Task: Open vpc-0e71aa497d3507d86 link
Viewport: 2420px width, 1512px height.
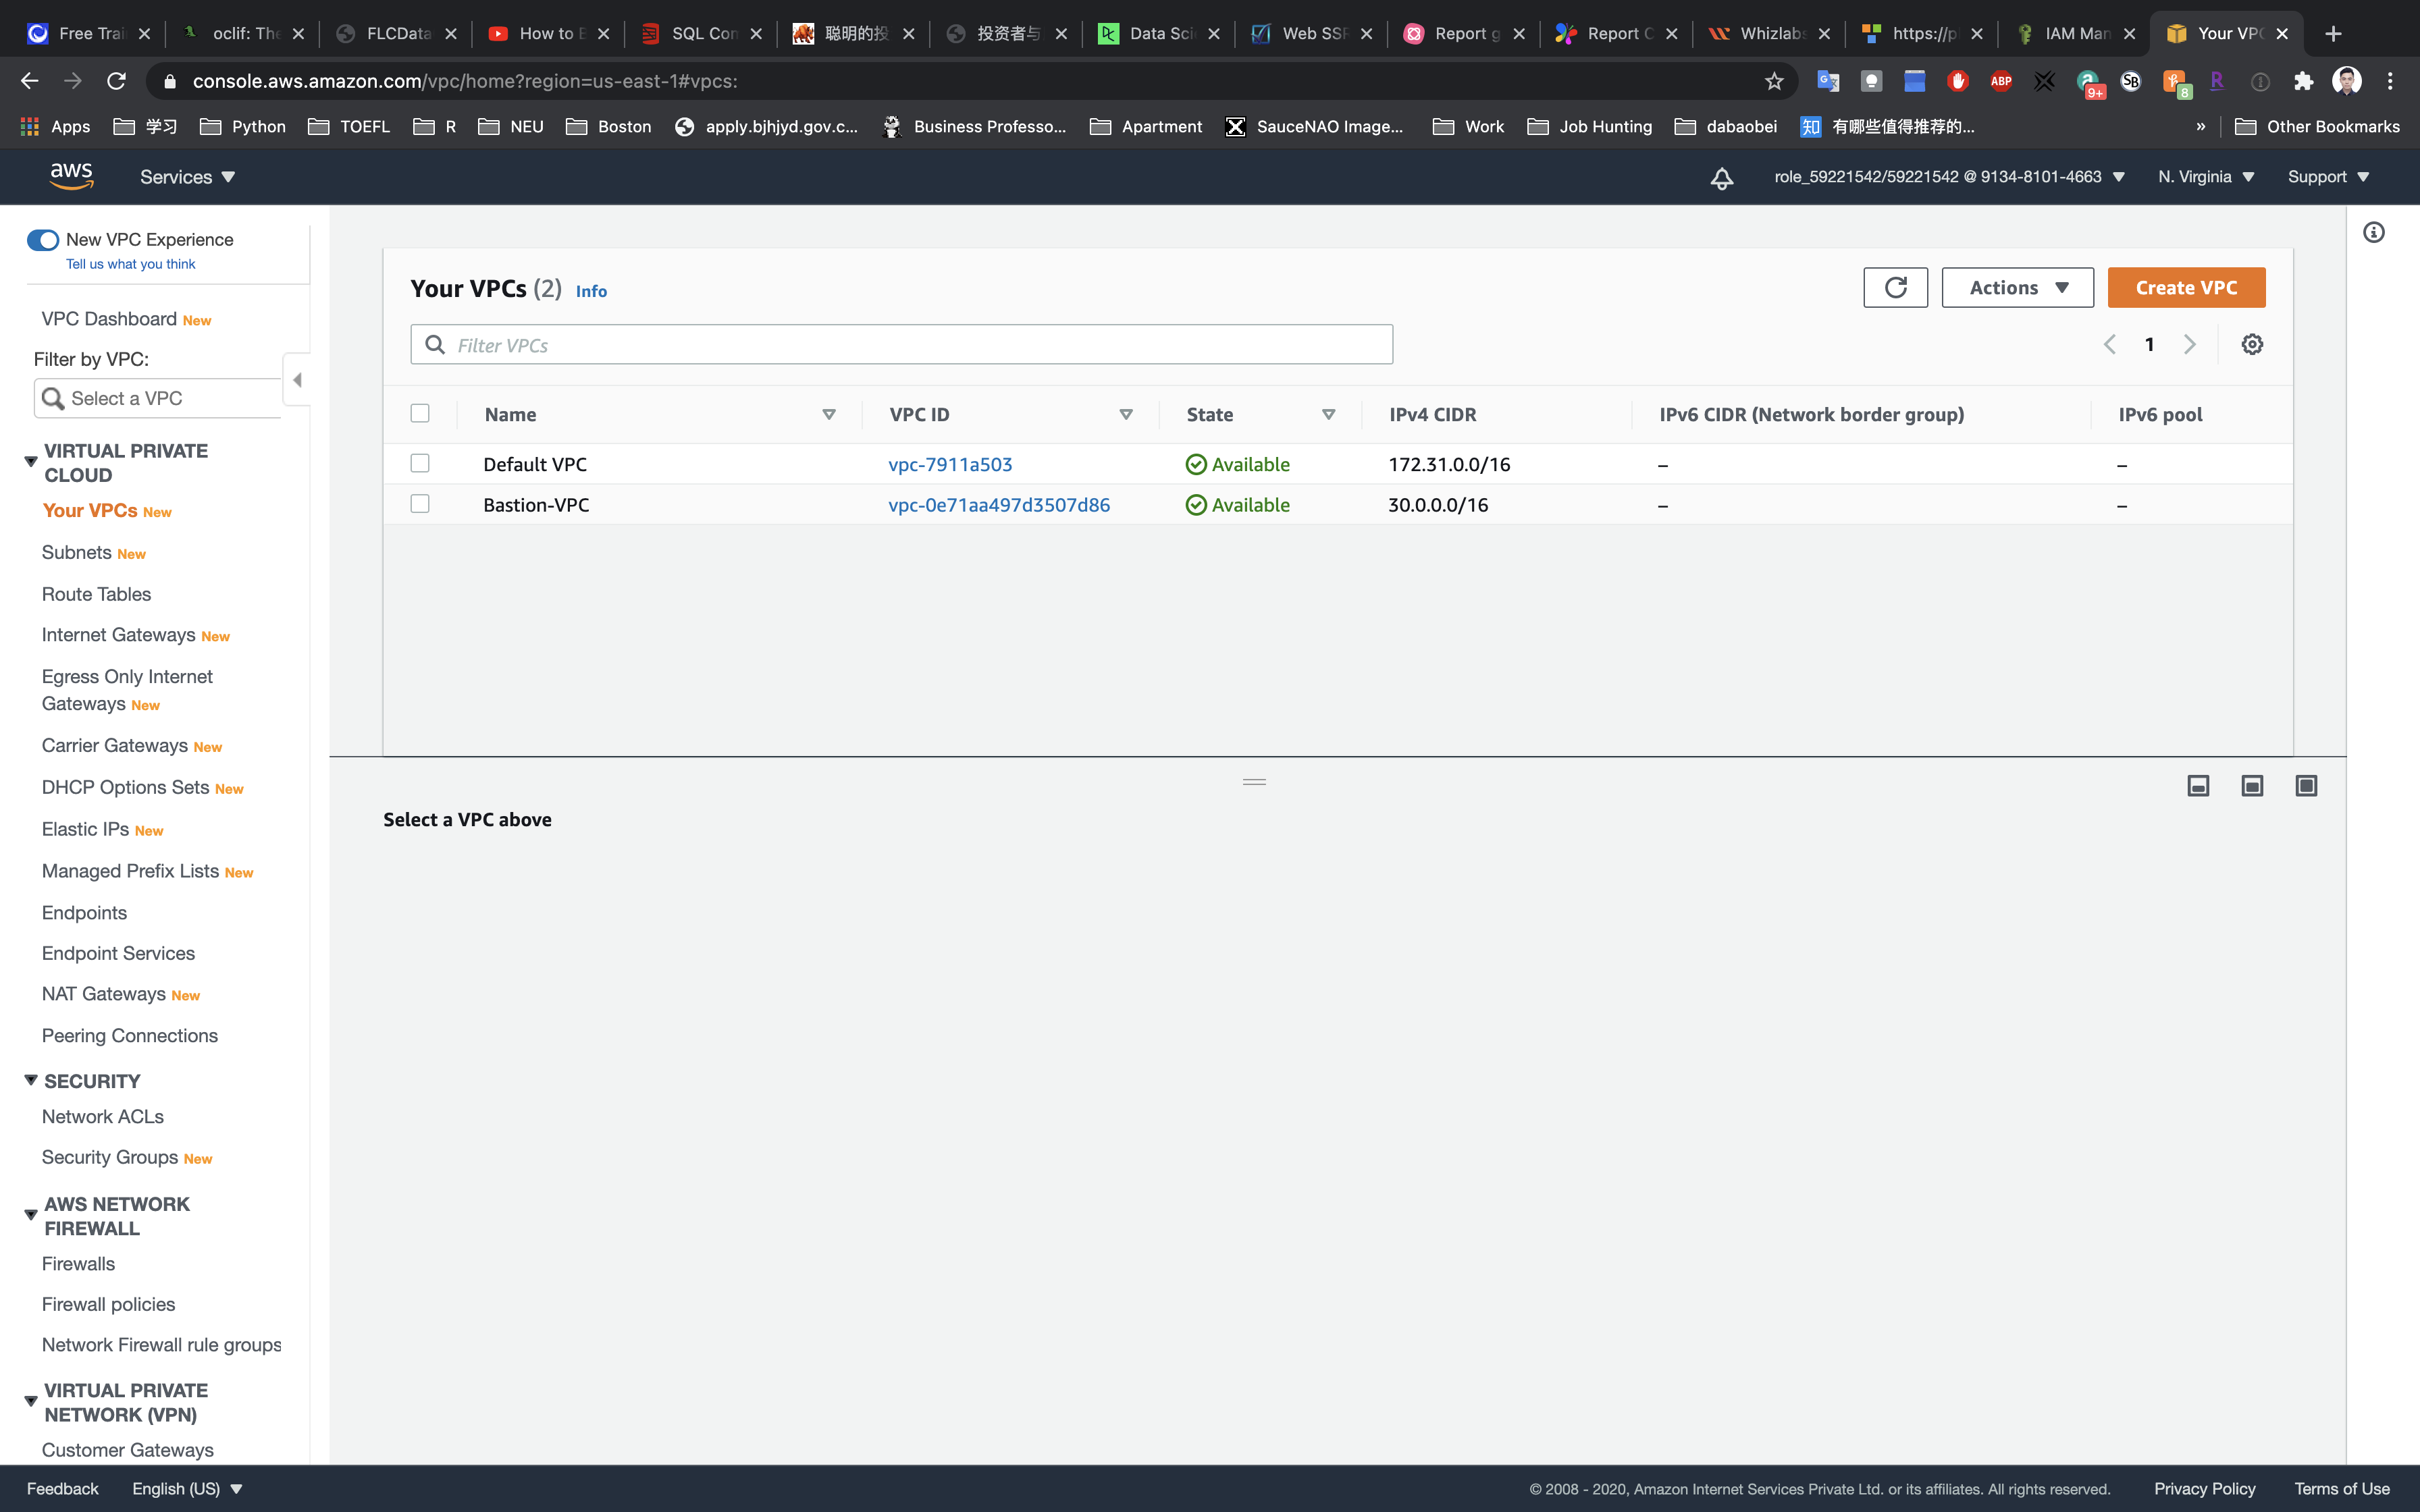Action: click(998, 505)
